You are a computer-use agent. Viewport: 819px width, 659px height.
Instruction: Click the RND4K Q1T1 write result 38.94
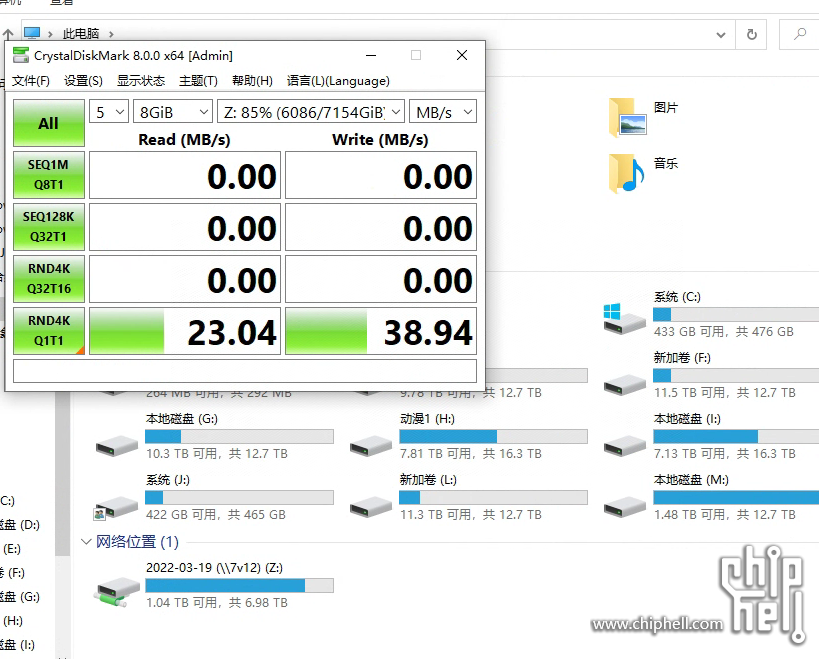tap(381, 331)
